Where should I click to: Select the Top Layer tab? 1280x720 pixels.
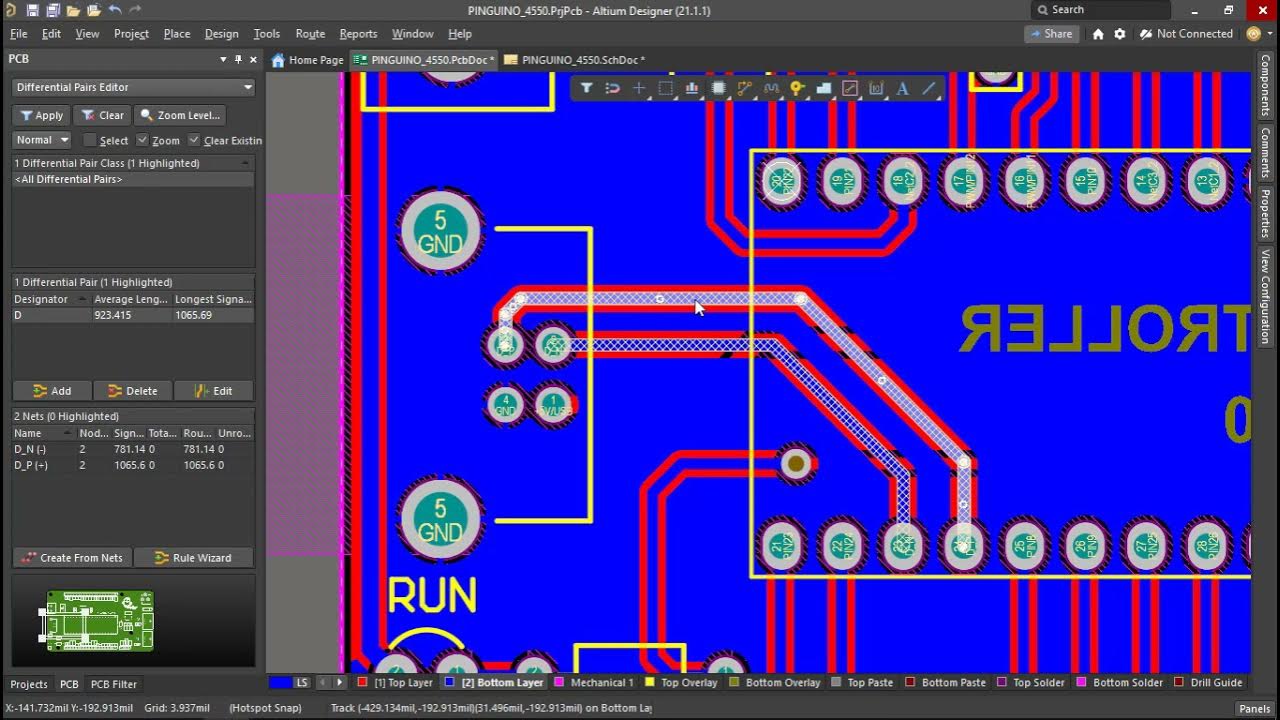396,683
